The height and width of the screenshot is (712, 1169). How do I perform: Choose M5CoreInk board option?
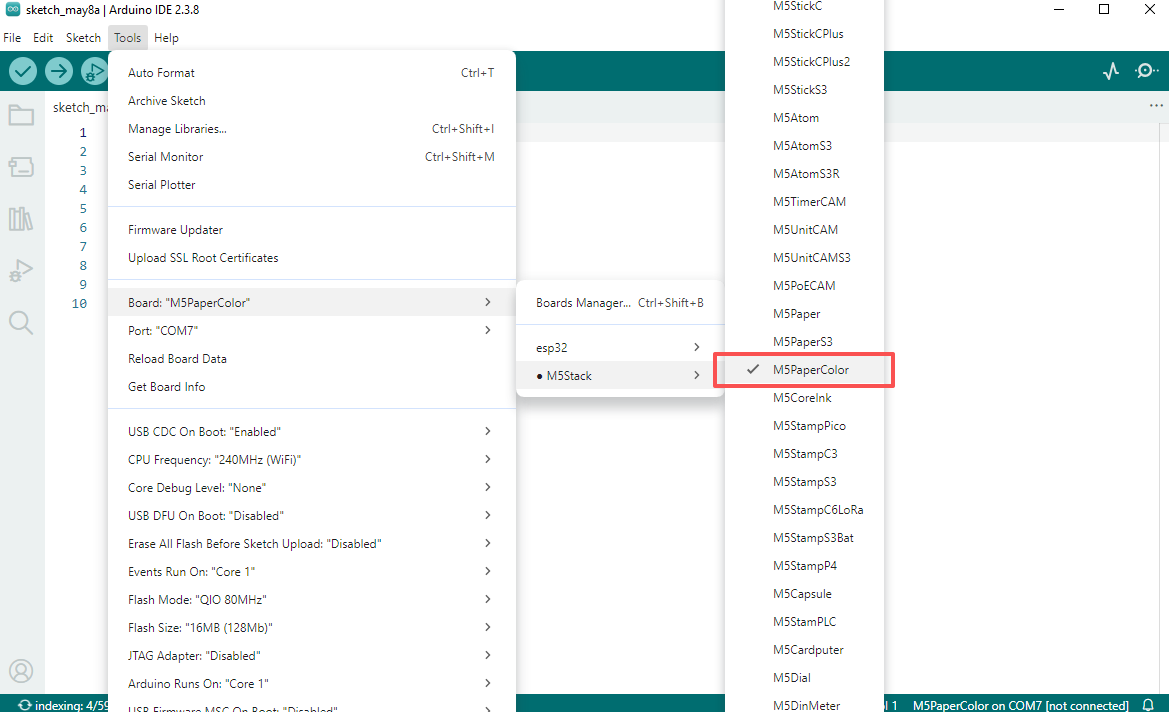pos(804,398)
